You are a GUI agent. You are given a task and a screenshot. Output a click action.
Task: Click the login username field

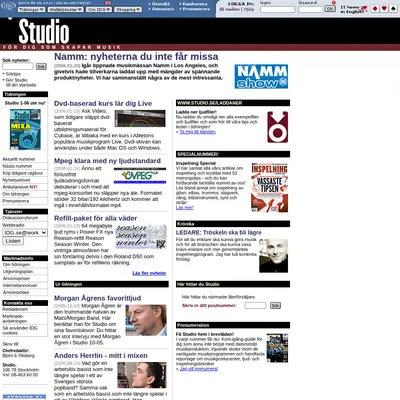(277, 9)
